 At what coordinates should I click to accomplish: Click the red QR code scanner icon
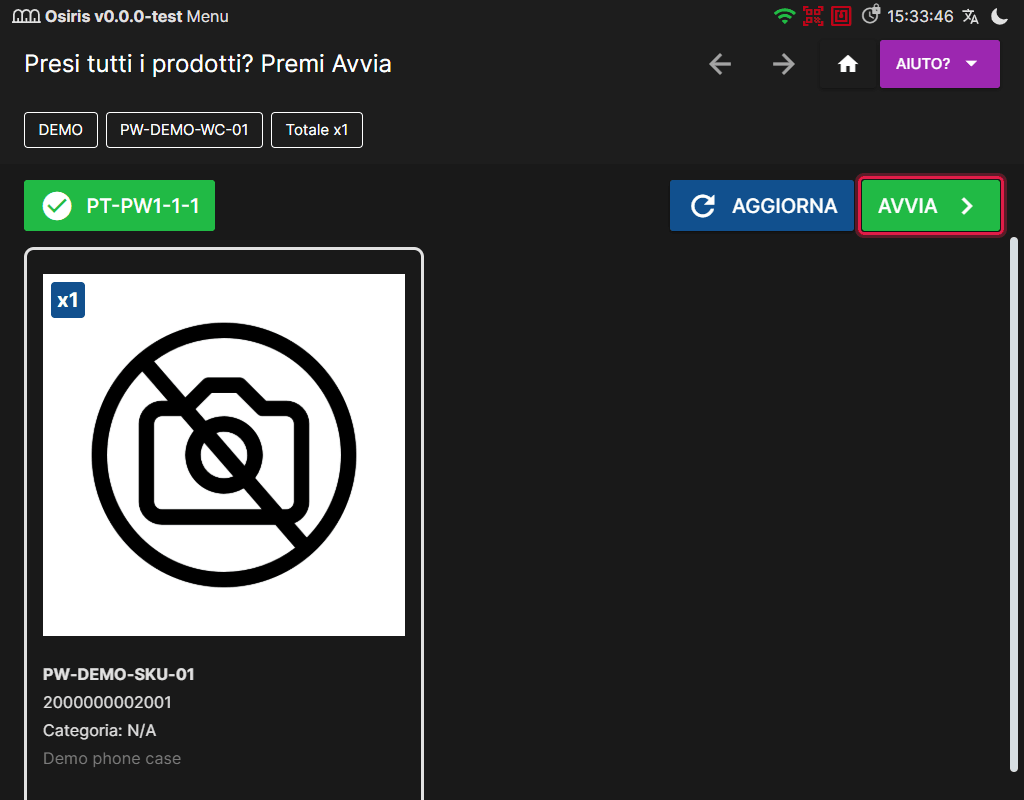tap(813, 16)
